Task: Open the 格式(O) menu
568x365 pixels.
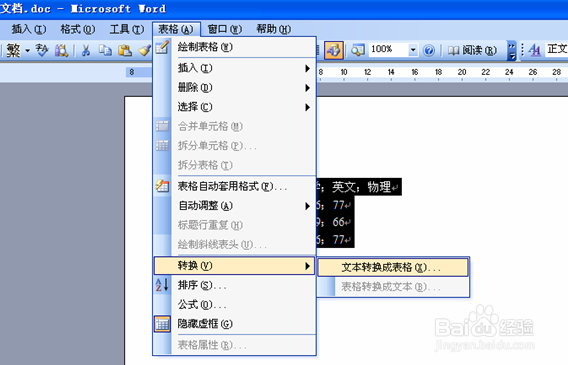Action: (x=78, y=29)
